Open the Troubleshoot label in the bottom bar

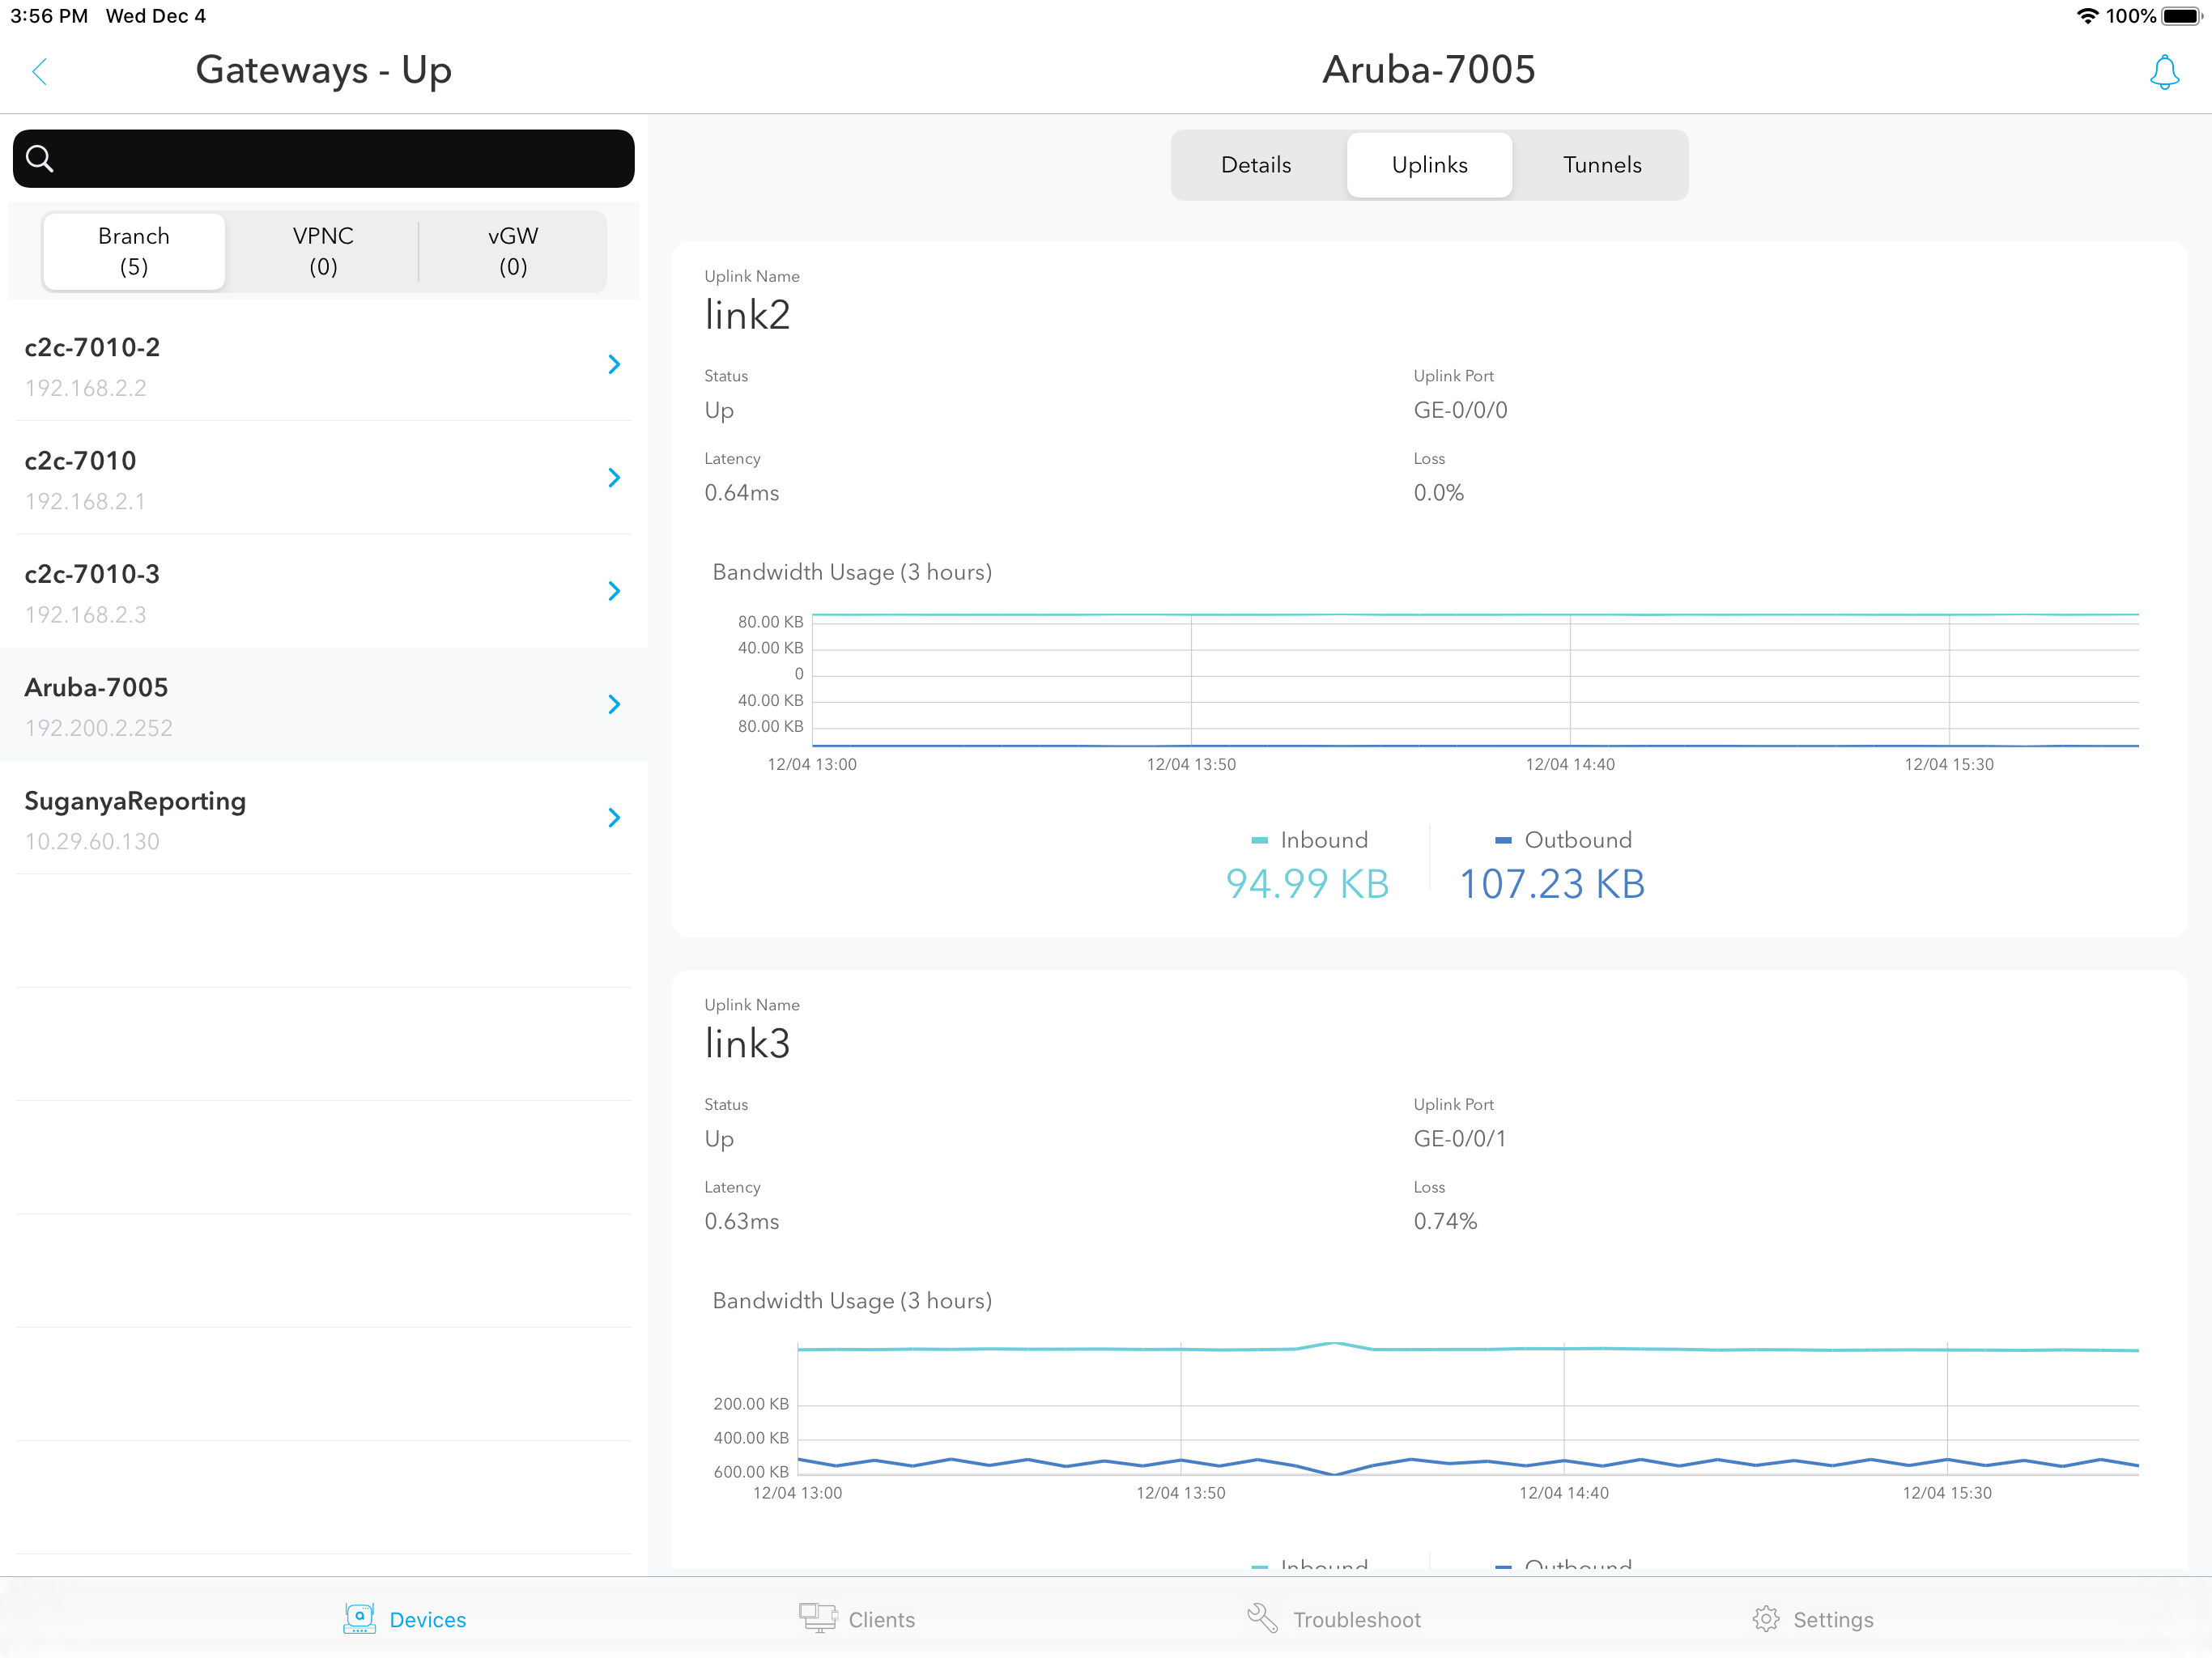click(x=1357, y=1620)
